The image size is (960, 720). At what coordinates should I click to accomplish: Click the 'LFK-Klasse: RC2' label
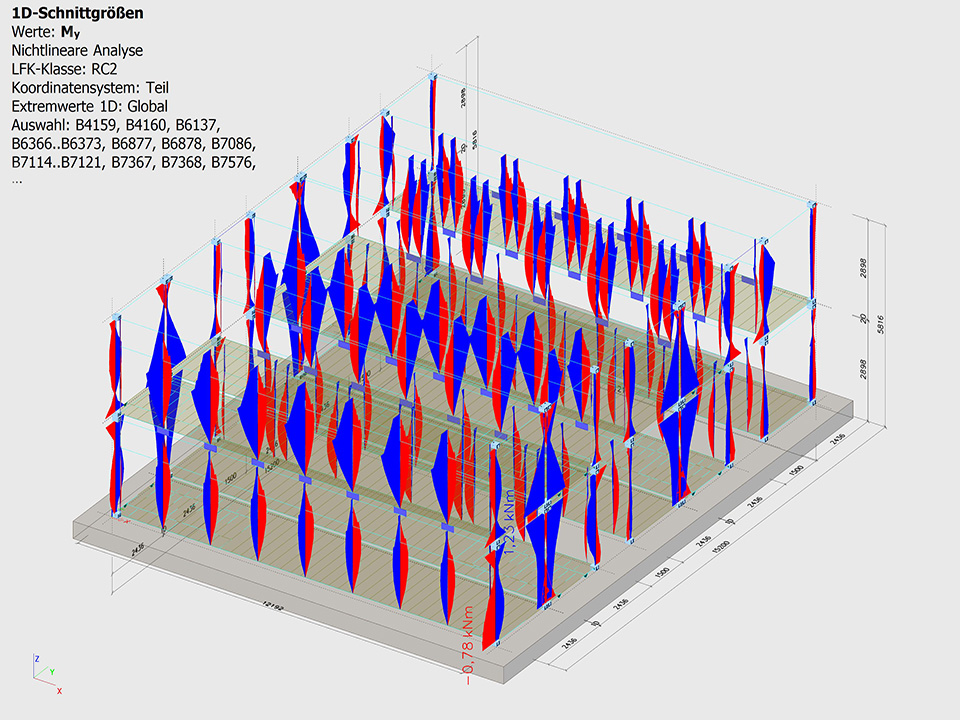coord(67,68)
